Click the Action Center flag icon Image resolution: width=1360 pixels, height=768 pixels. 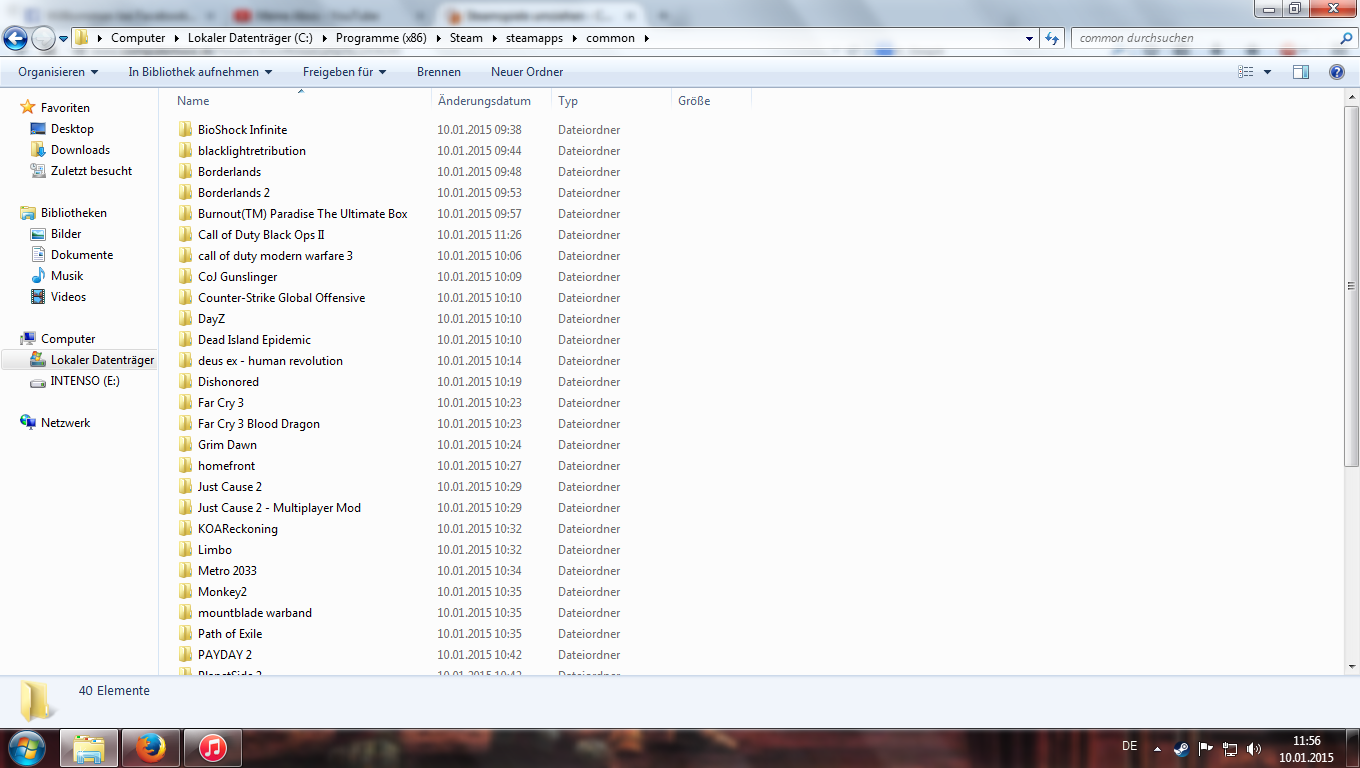point(1206,748)
